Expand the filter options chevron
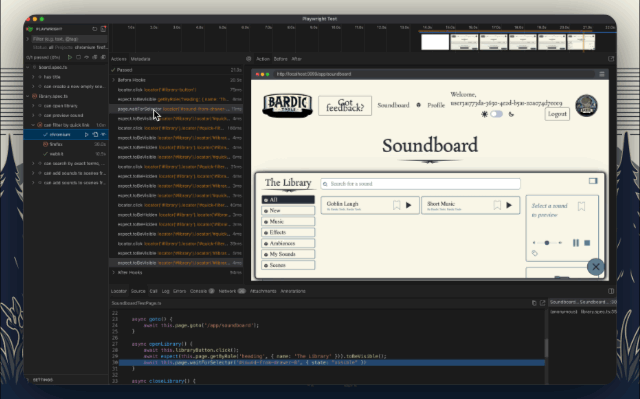 tap(28, 39)
